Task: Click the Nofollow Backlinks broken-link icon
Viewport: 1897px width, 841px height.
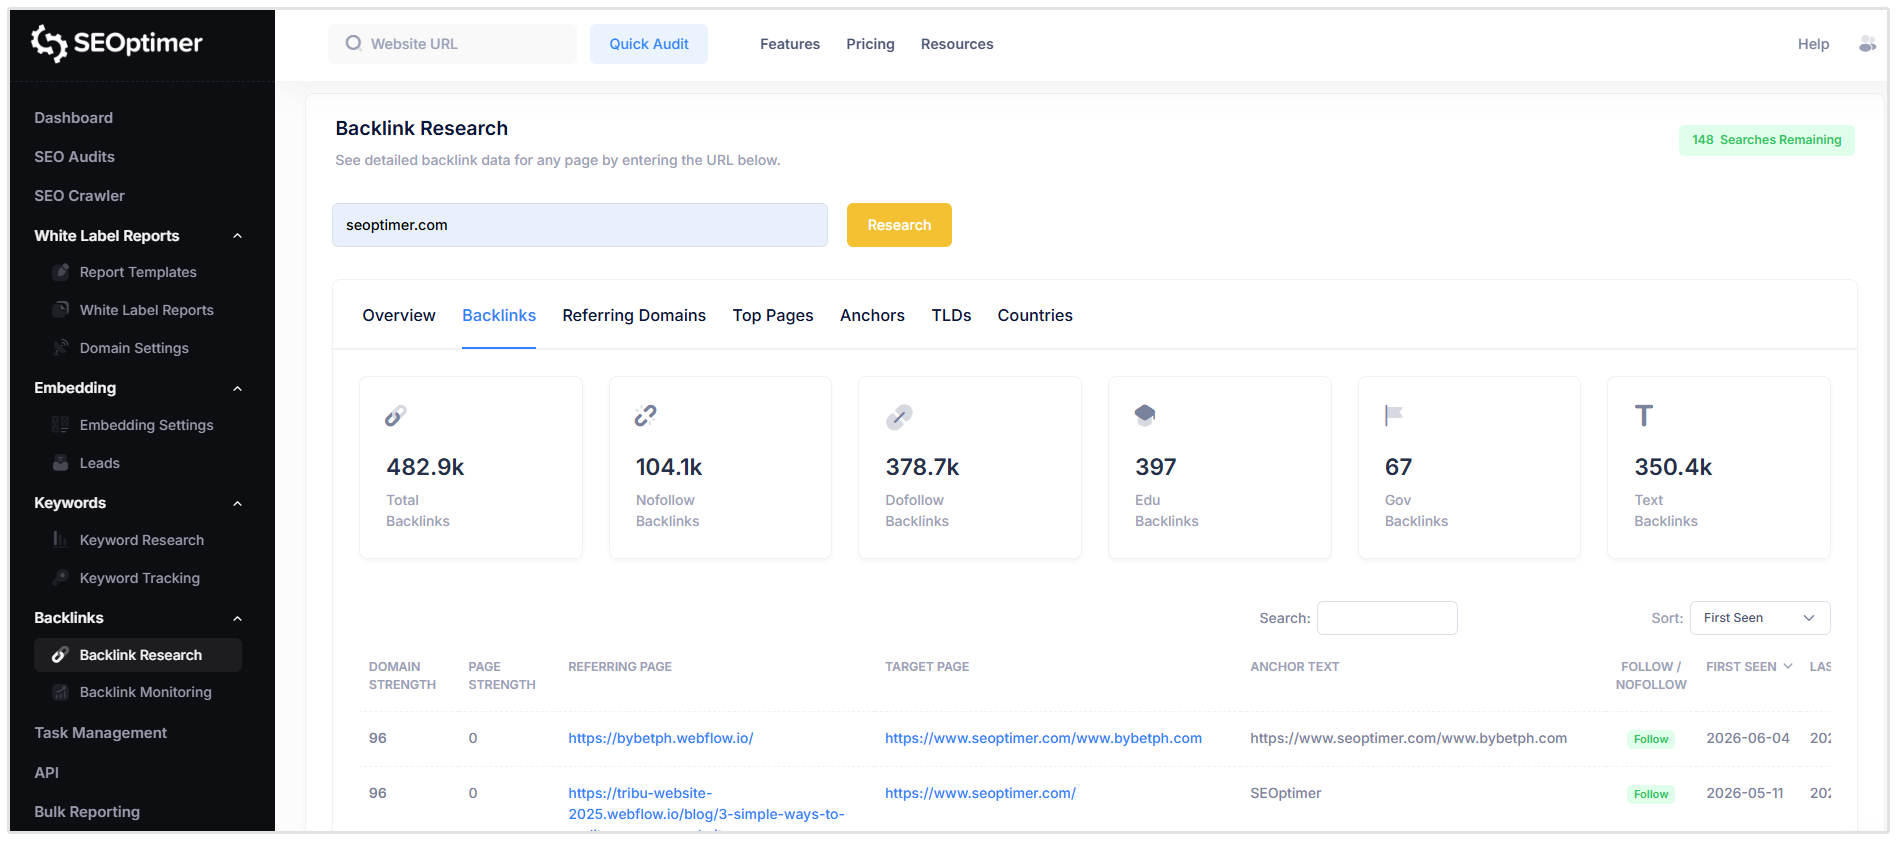Action: point(645,416)
